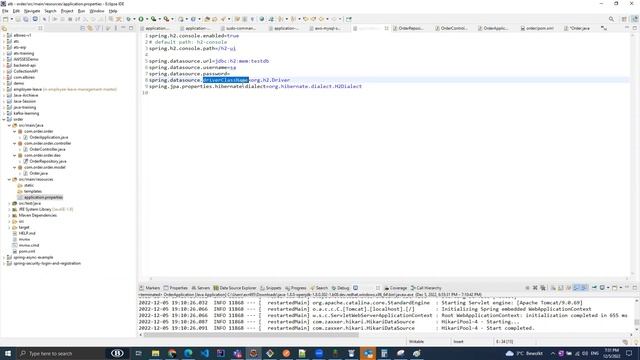The width and height of the screenshot is (640, 360).
Task: Collapse the order project node
Action: [x=4, y=119]
